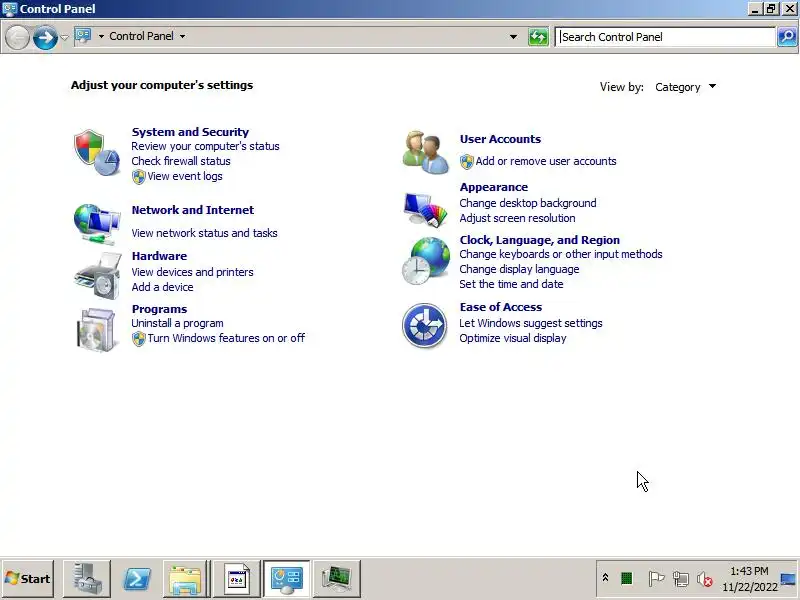Click the Control Panel icon in the address bar
Viewport: 800px width, 600px height.
point(83,36)
